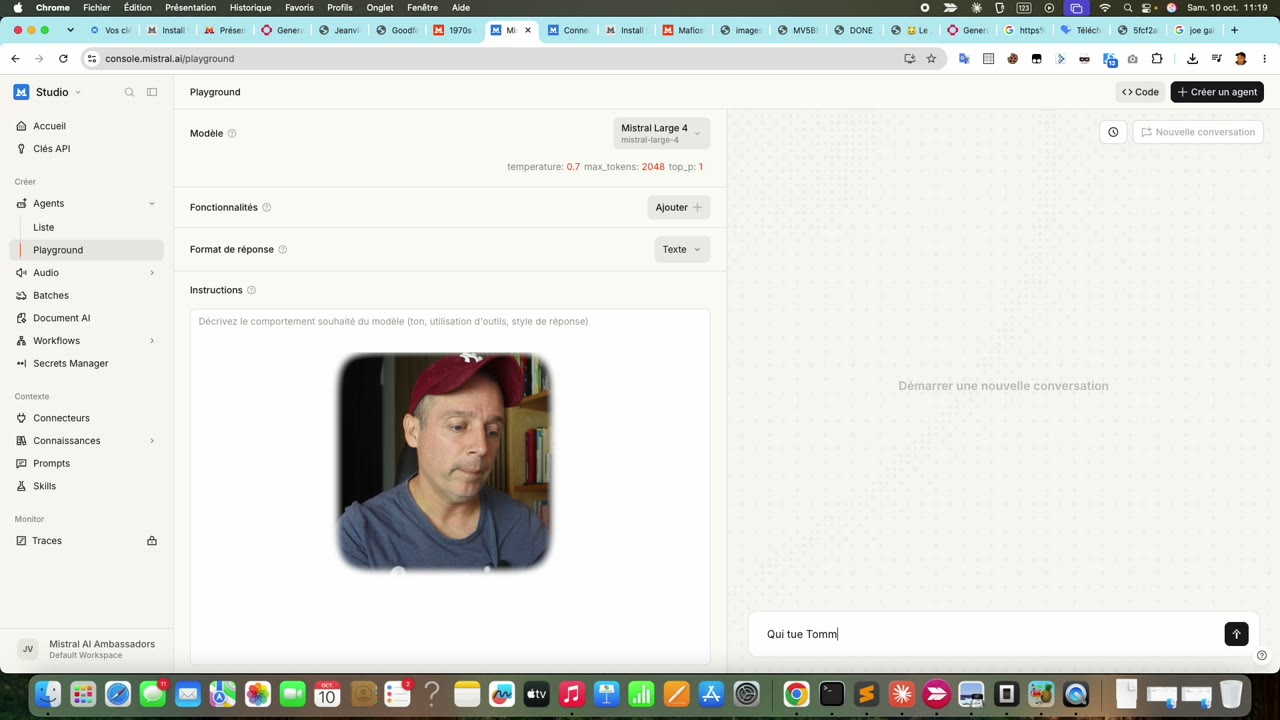Click the Créer un agent button
The width and height of the screenshot is (1280, 720).
tap(1217, 92)
